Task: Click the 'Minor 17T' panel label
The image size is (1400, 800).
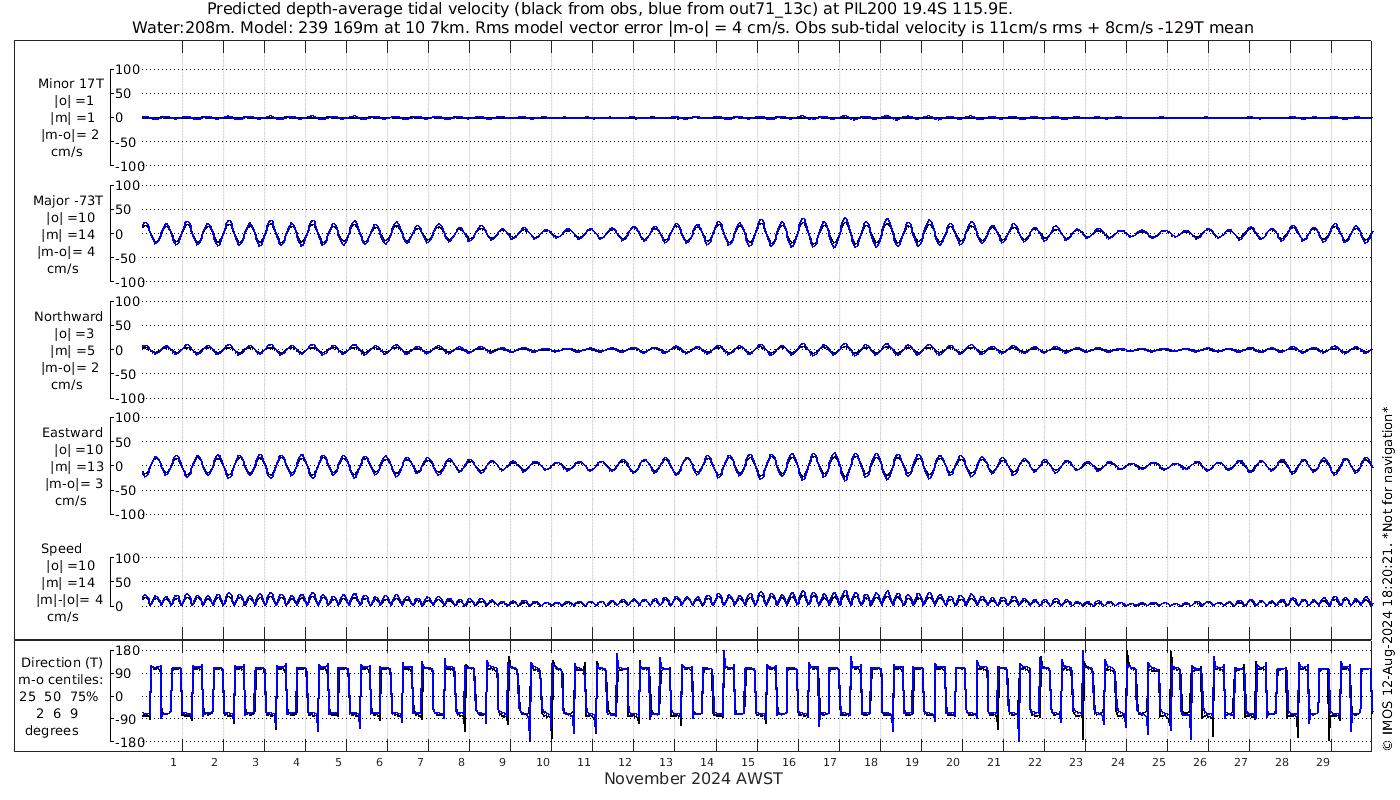Action: tap(70, 84)
